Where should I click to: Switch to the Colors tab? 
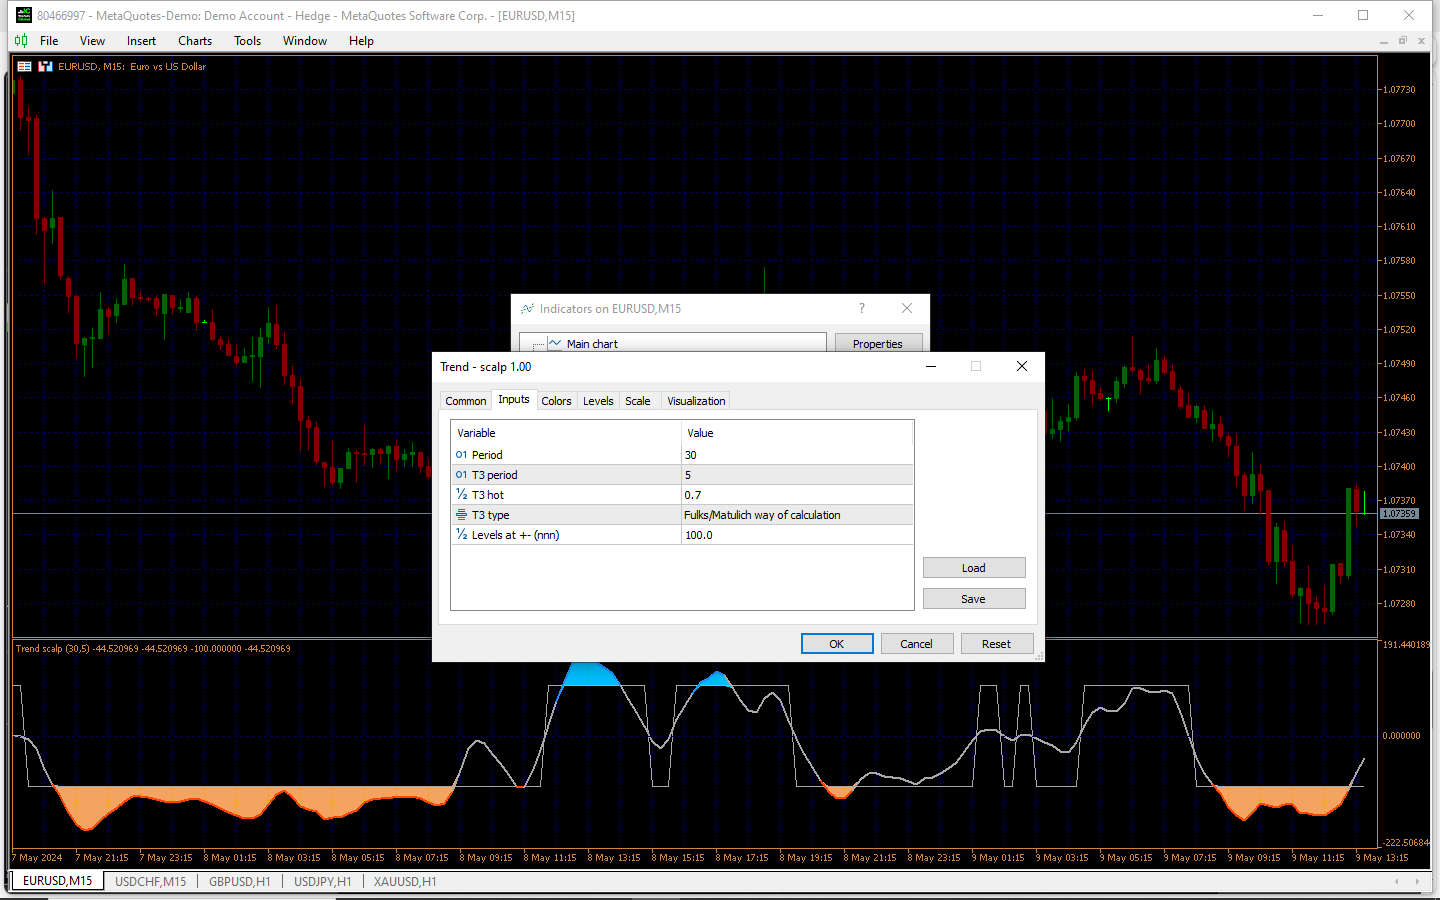tap(556, 401)
